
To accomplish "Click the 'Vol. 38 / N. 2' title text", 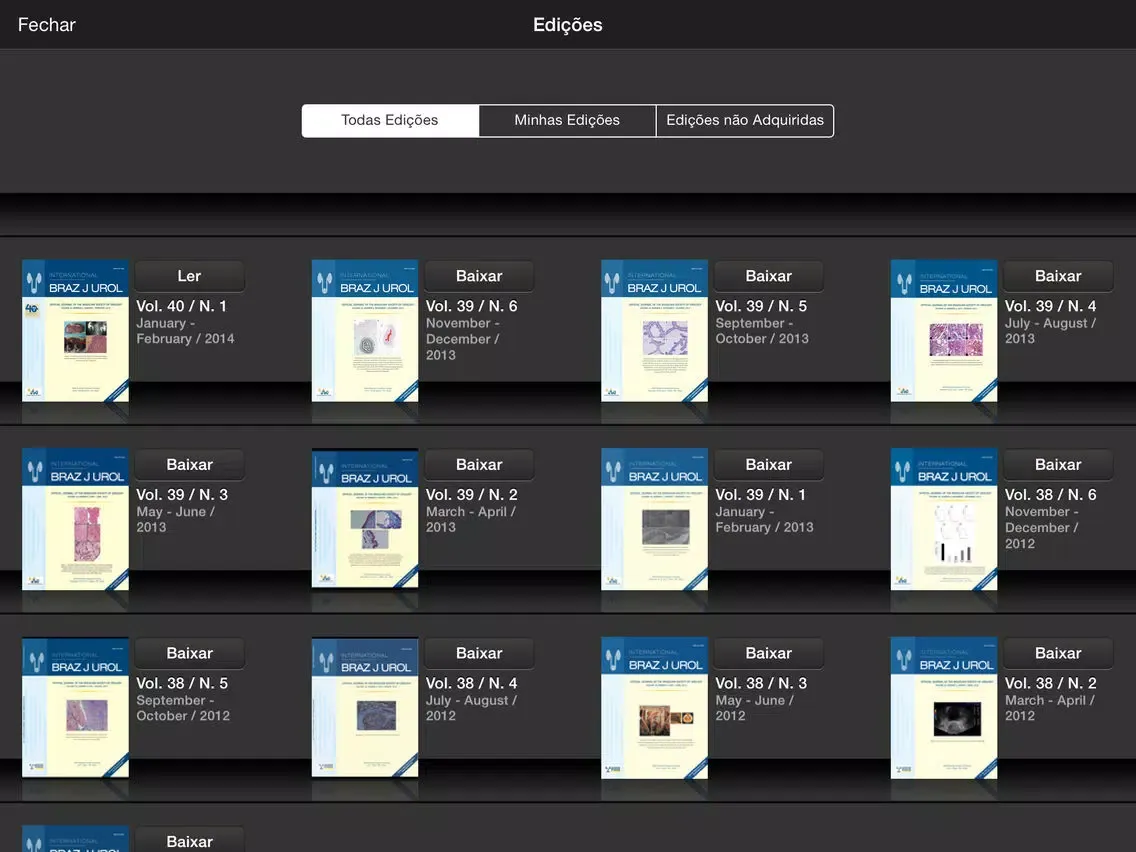I will [1051, 682].
